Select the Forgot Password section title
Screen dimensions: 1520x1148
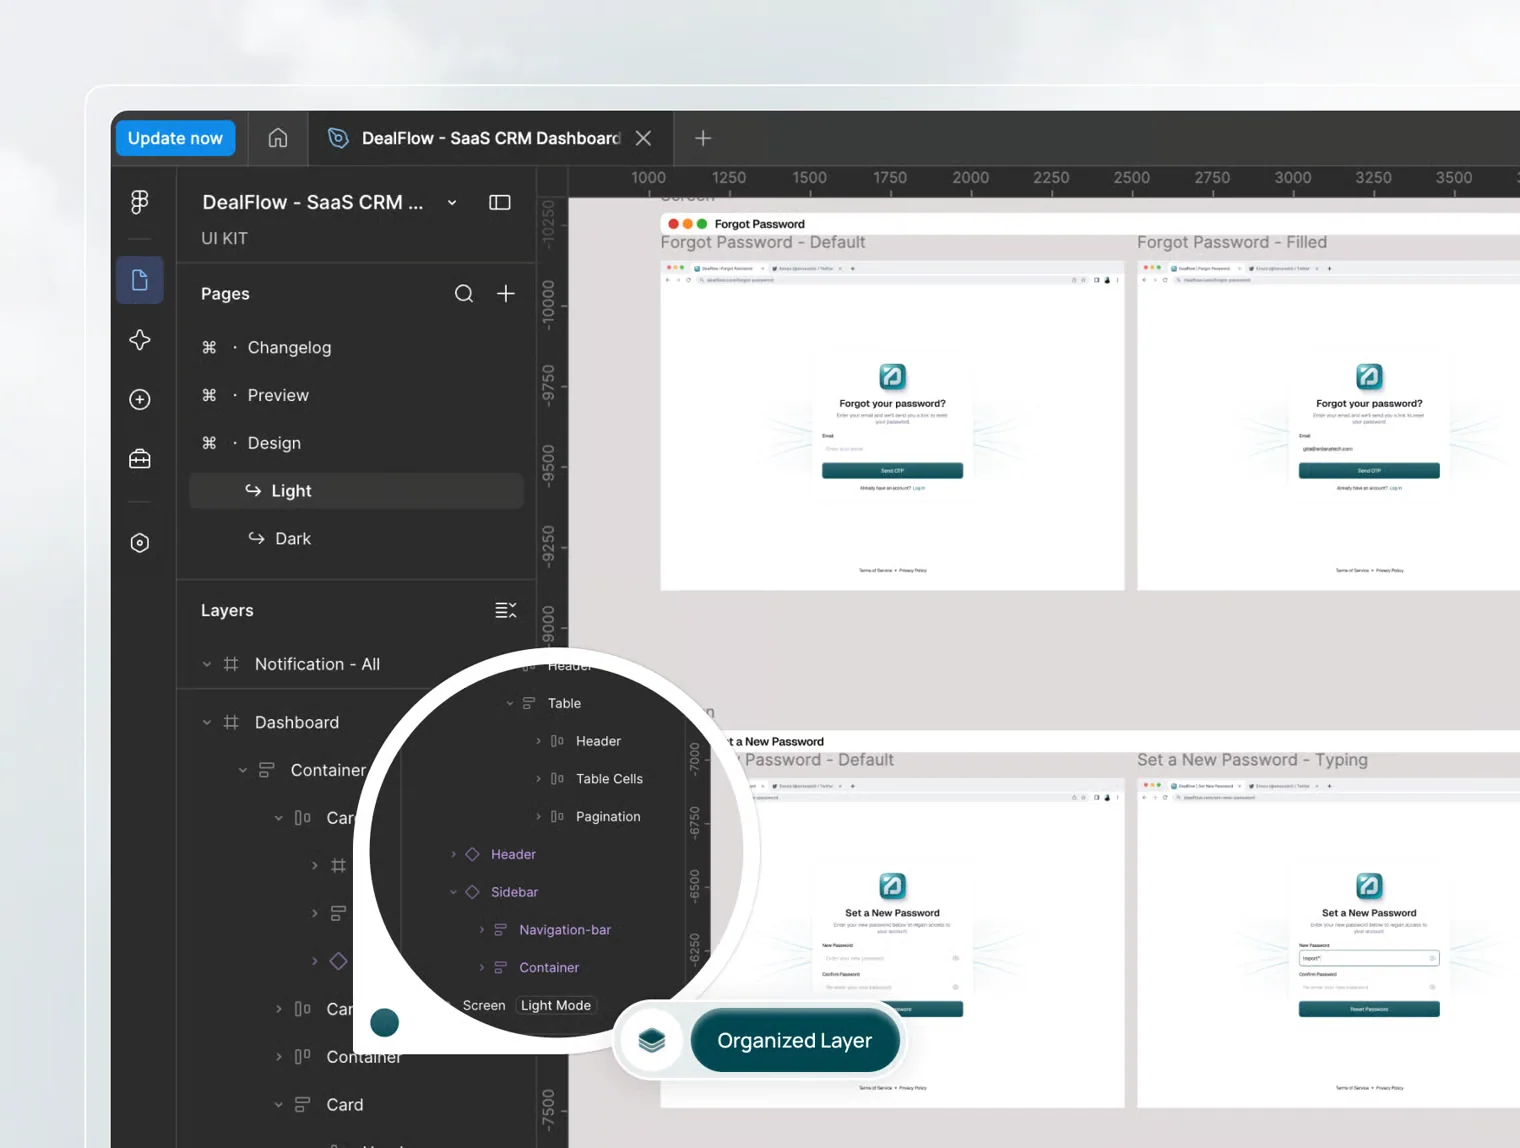coord(759,224)
